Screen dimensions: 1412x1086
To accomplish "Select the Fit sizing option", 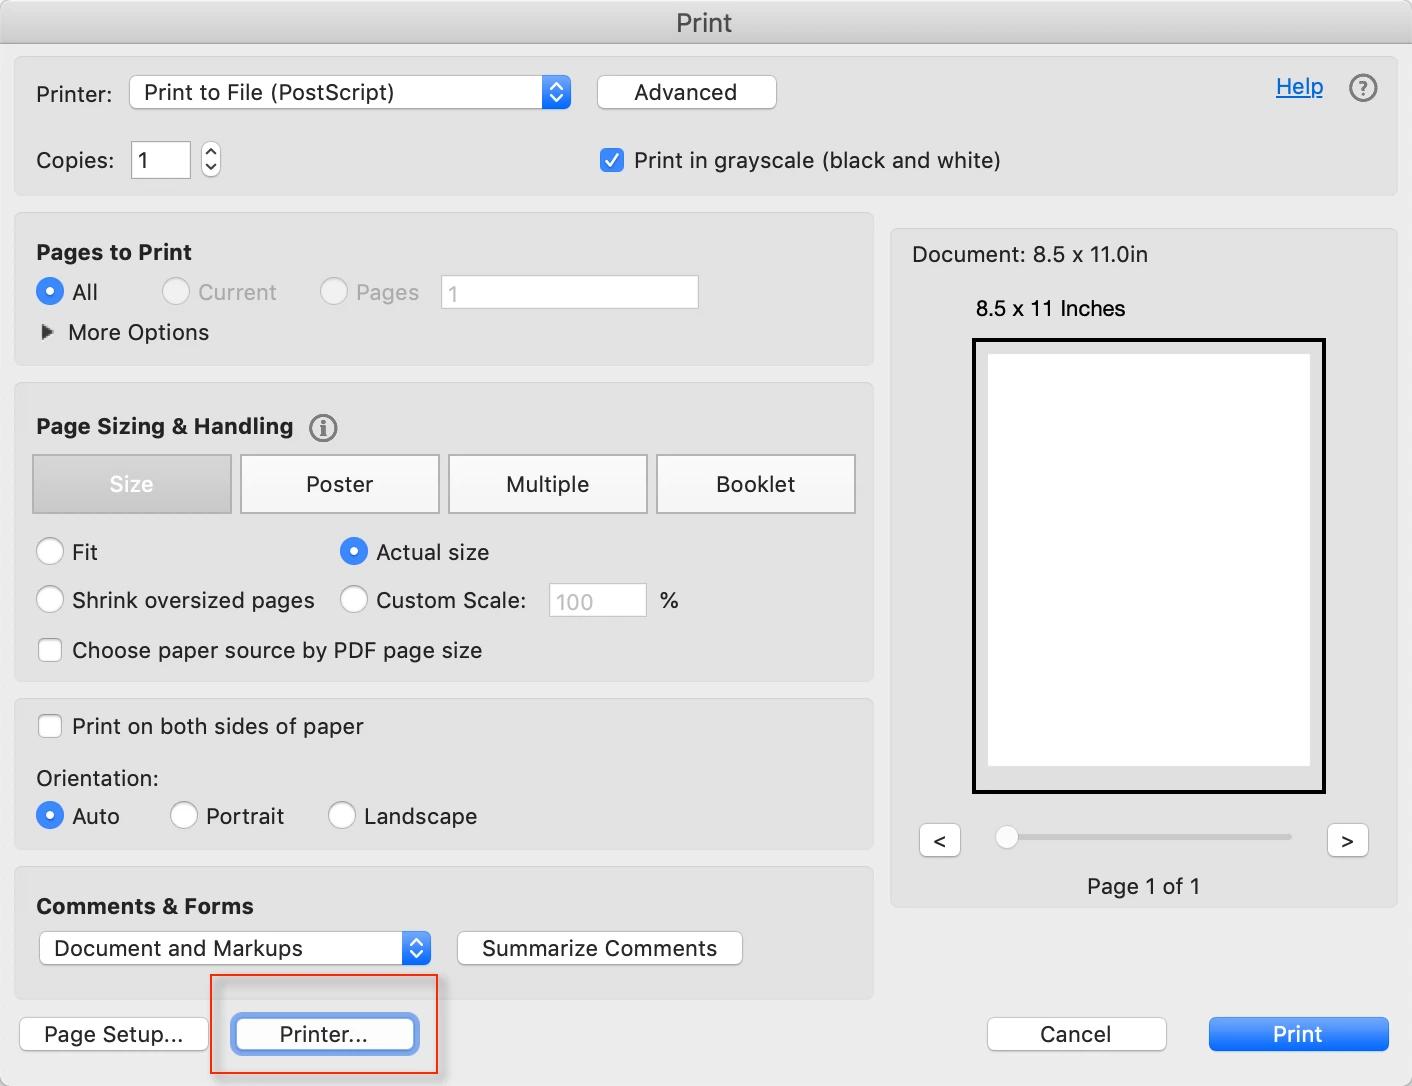I will (x=50, y=551).
